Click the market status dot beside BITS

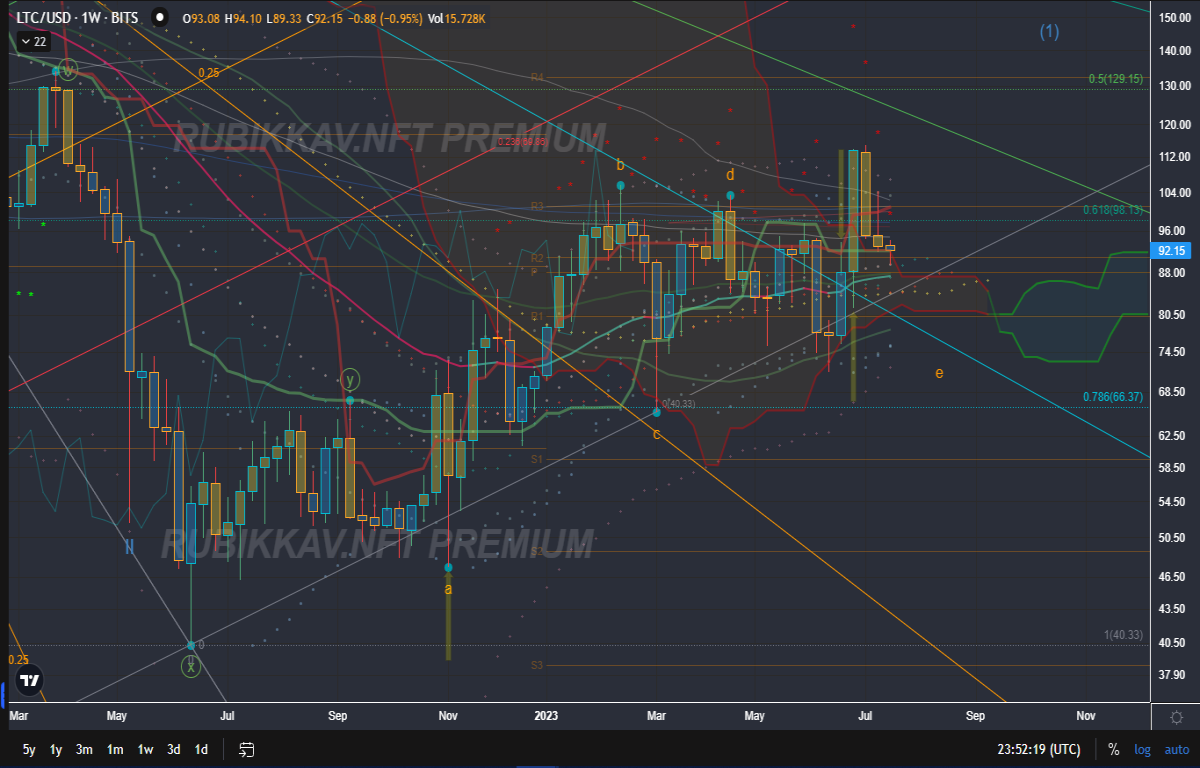(160, 18)
